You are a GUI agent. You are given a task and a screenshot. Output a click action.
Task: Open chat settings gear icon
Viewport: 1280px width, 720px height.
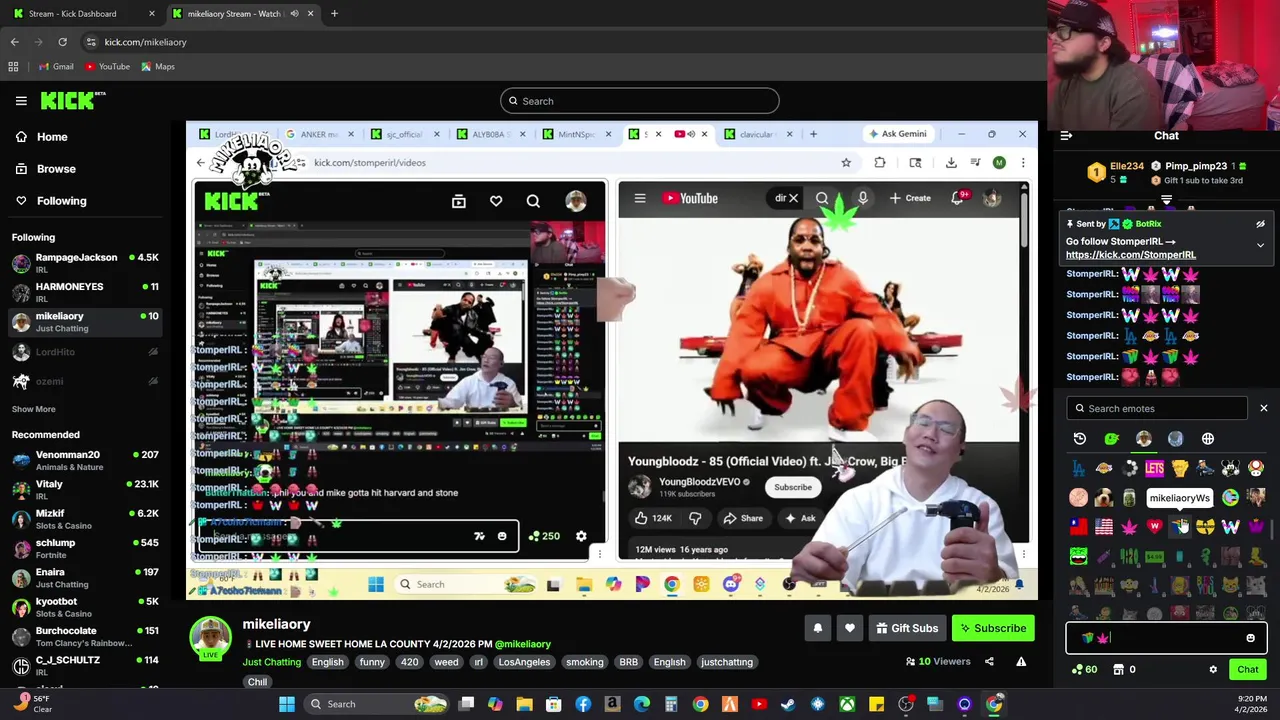(1213, 670)
